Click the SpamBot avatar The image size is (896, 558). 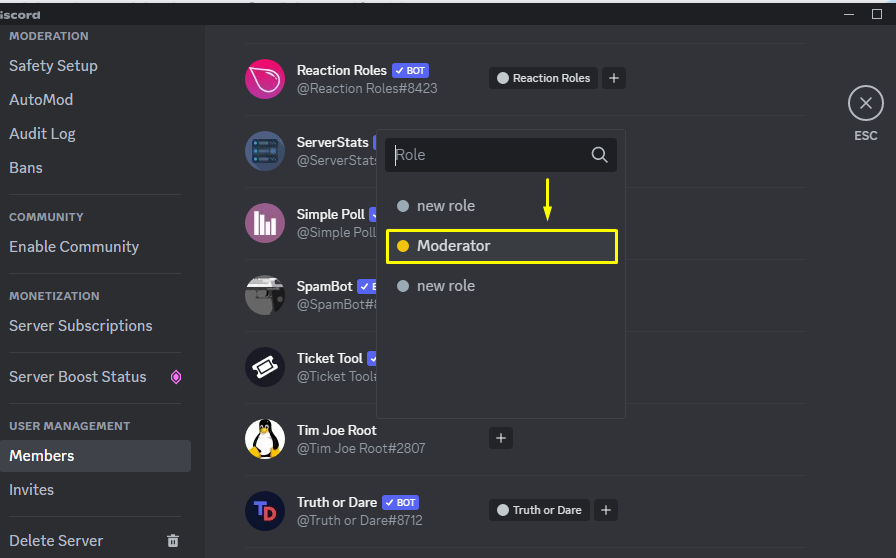click(x=265, y=295)
